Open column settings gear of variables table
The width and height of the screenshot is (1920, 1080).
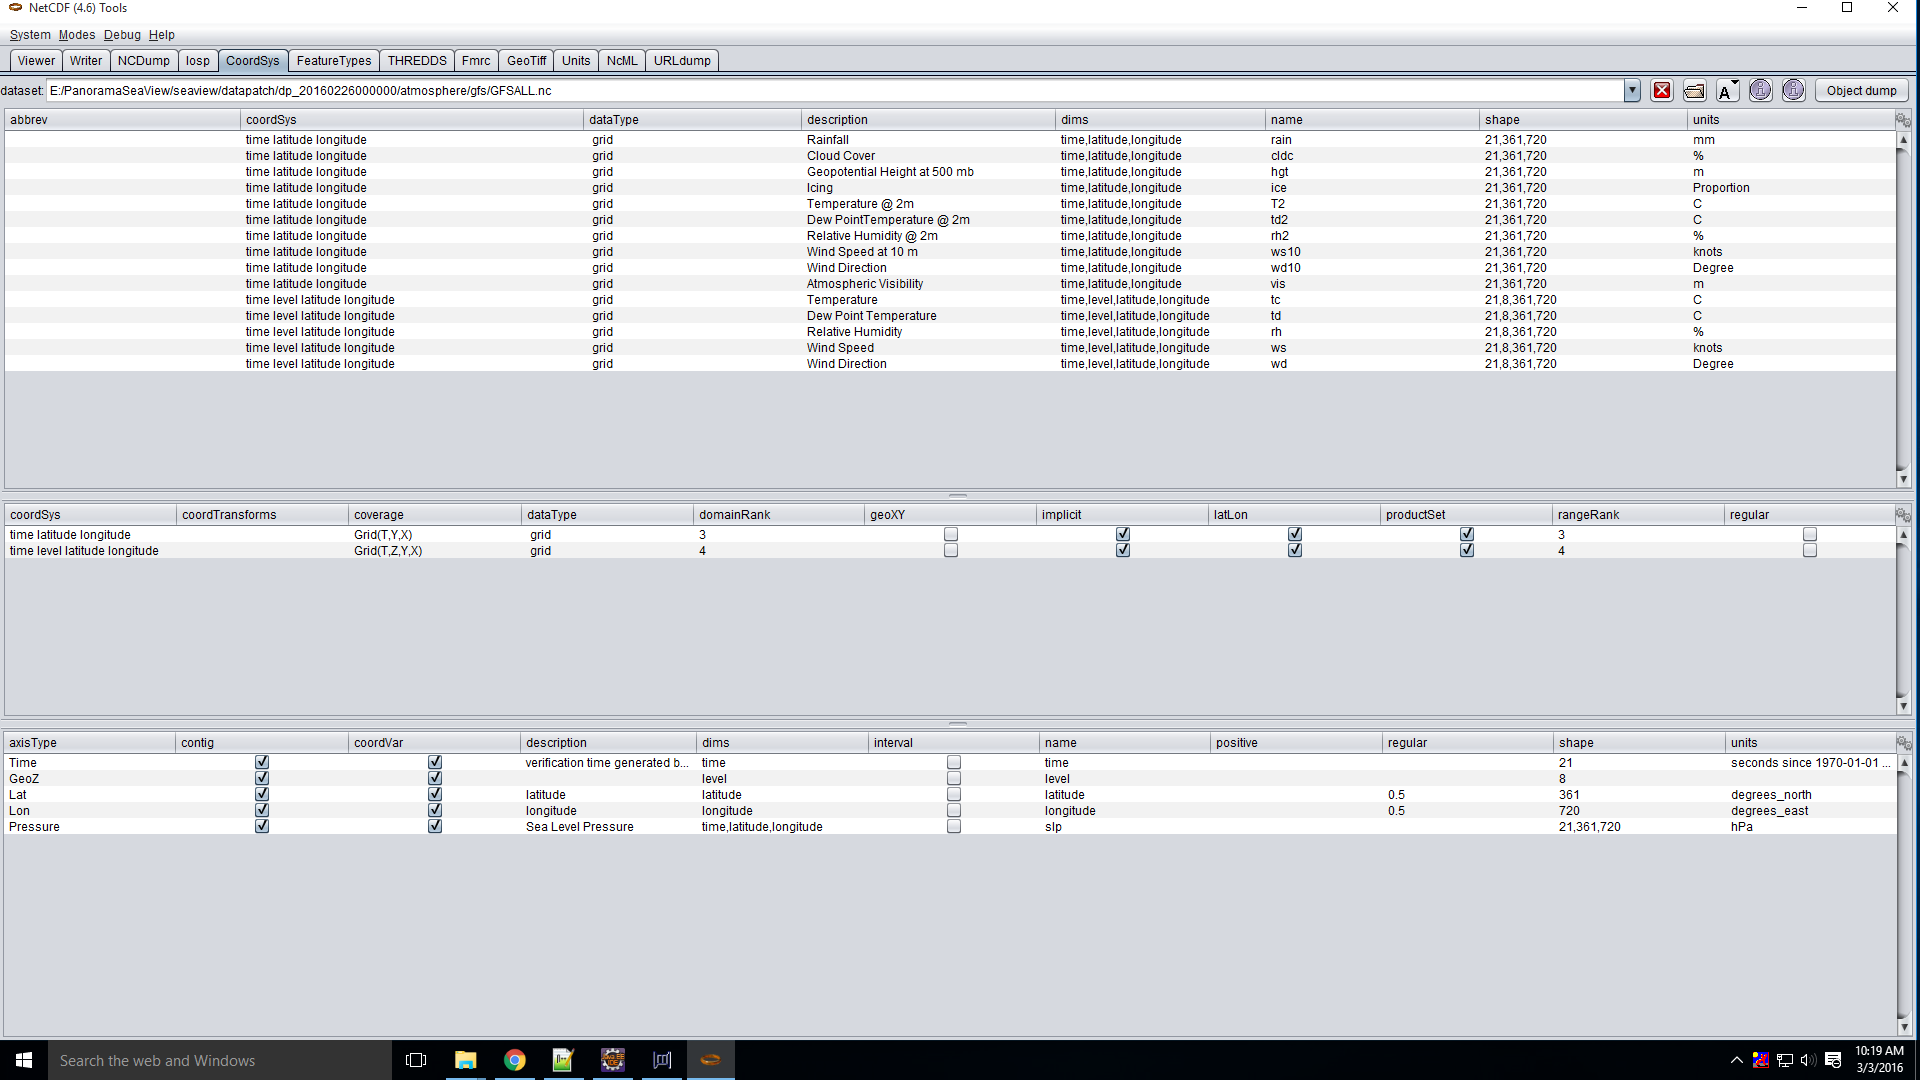coord(1903,120)
